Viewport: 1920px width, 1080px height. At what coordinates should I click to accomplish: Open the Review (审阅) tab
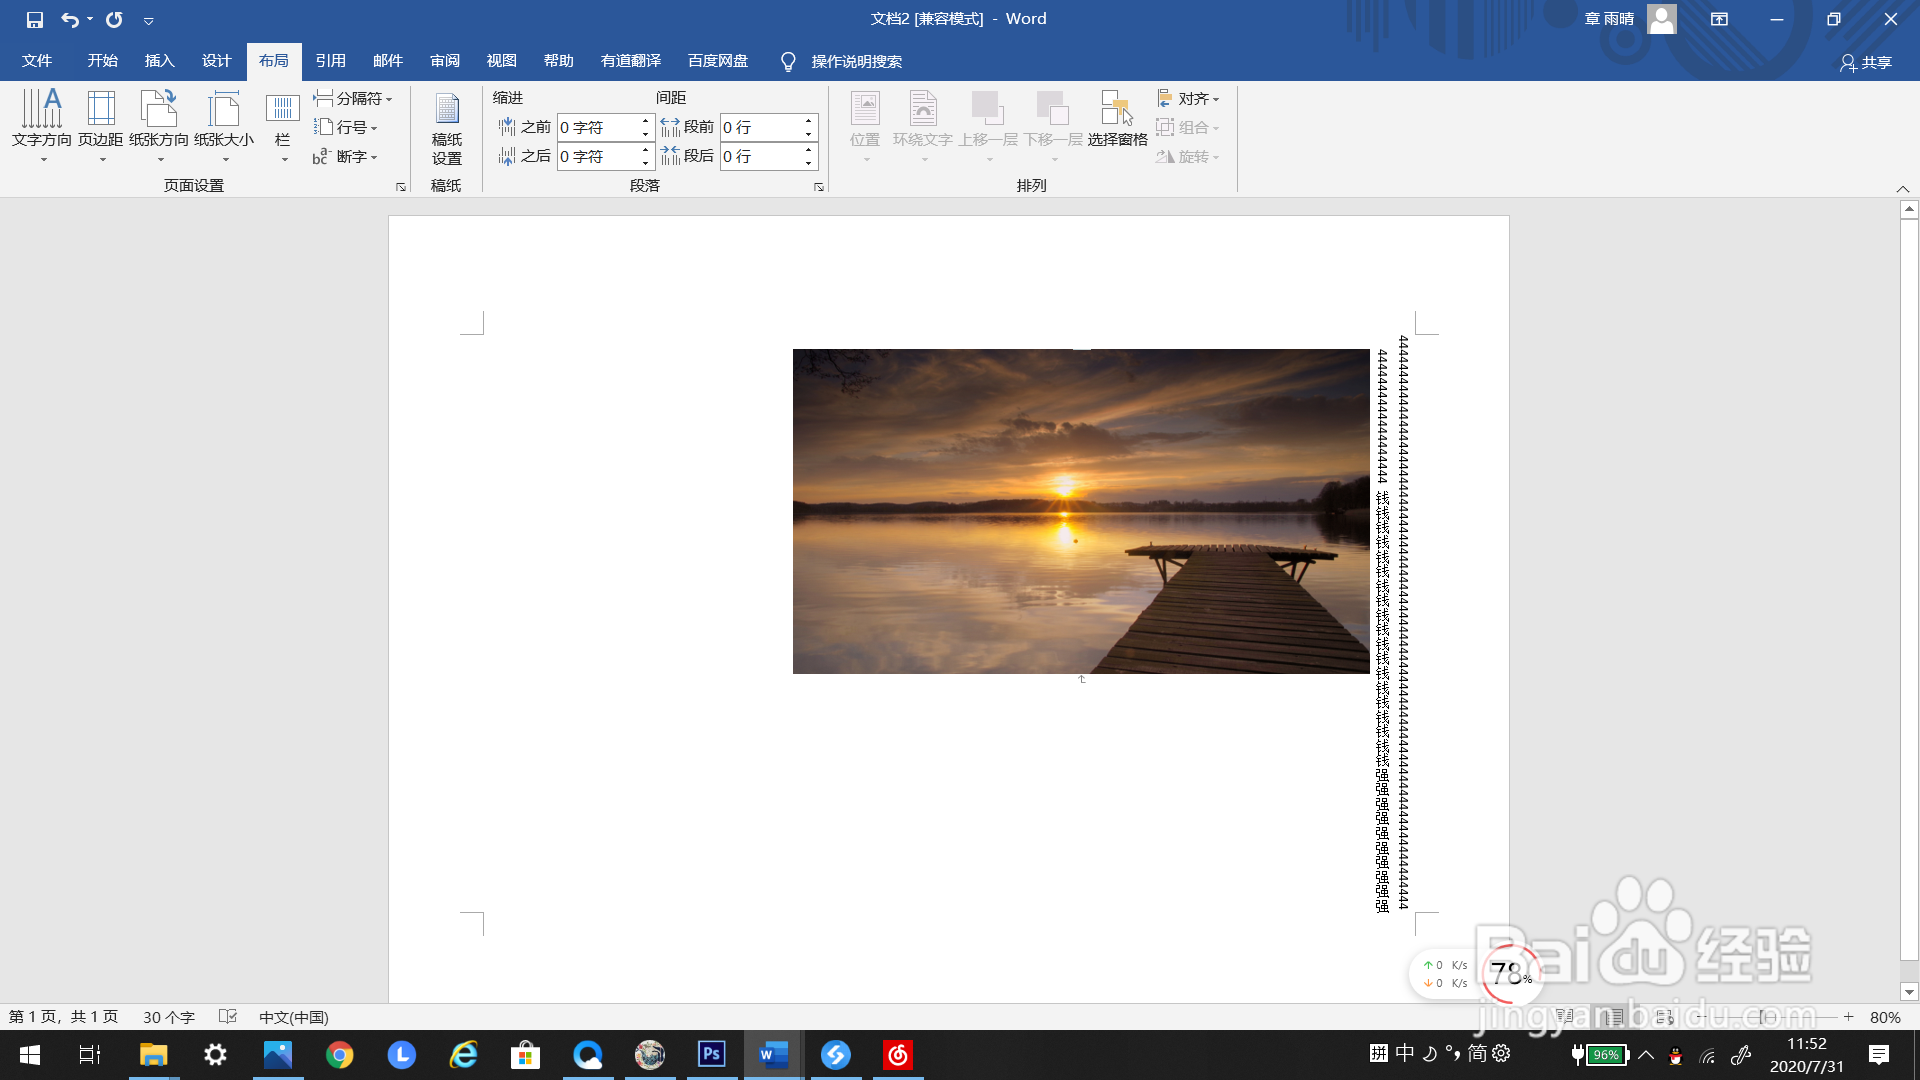445,61
